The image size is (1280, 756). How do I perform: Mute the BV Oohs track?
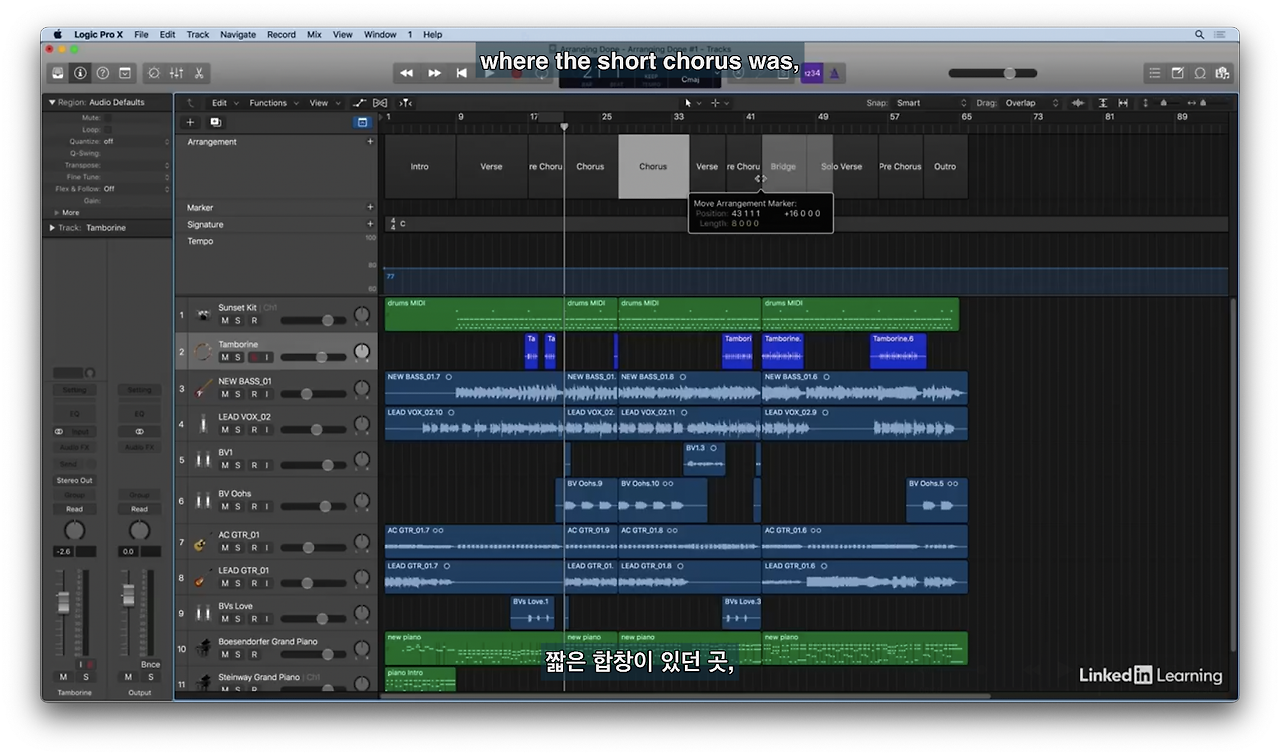225,506
